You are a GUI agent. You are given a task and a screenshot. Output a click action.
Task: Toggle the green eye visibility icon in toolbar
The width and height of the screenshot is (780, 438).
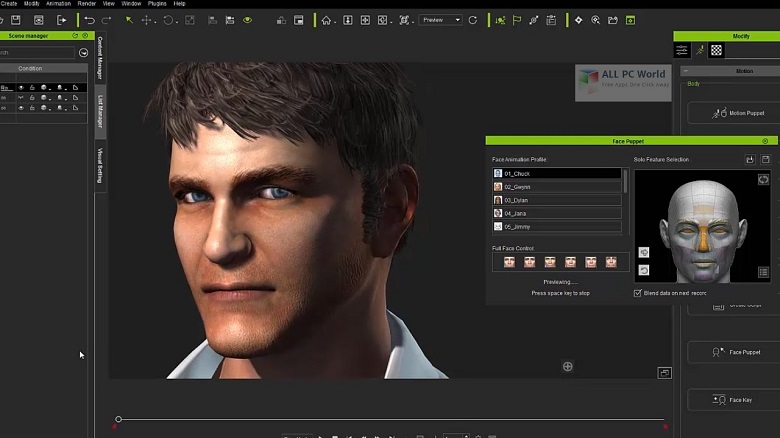[247, 20]
